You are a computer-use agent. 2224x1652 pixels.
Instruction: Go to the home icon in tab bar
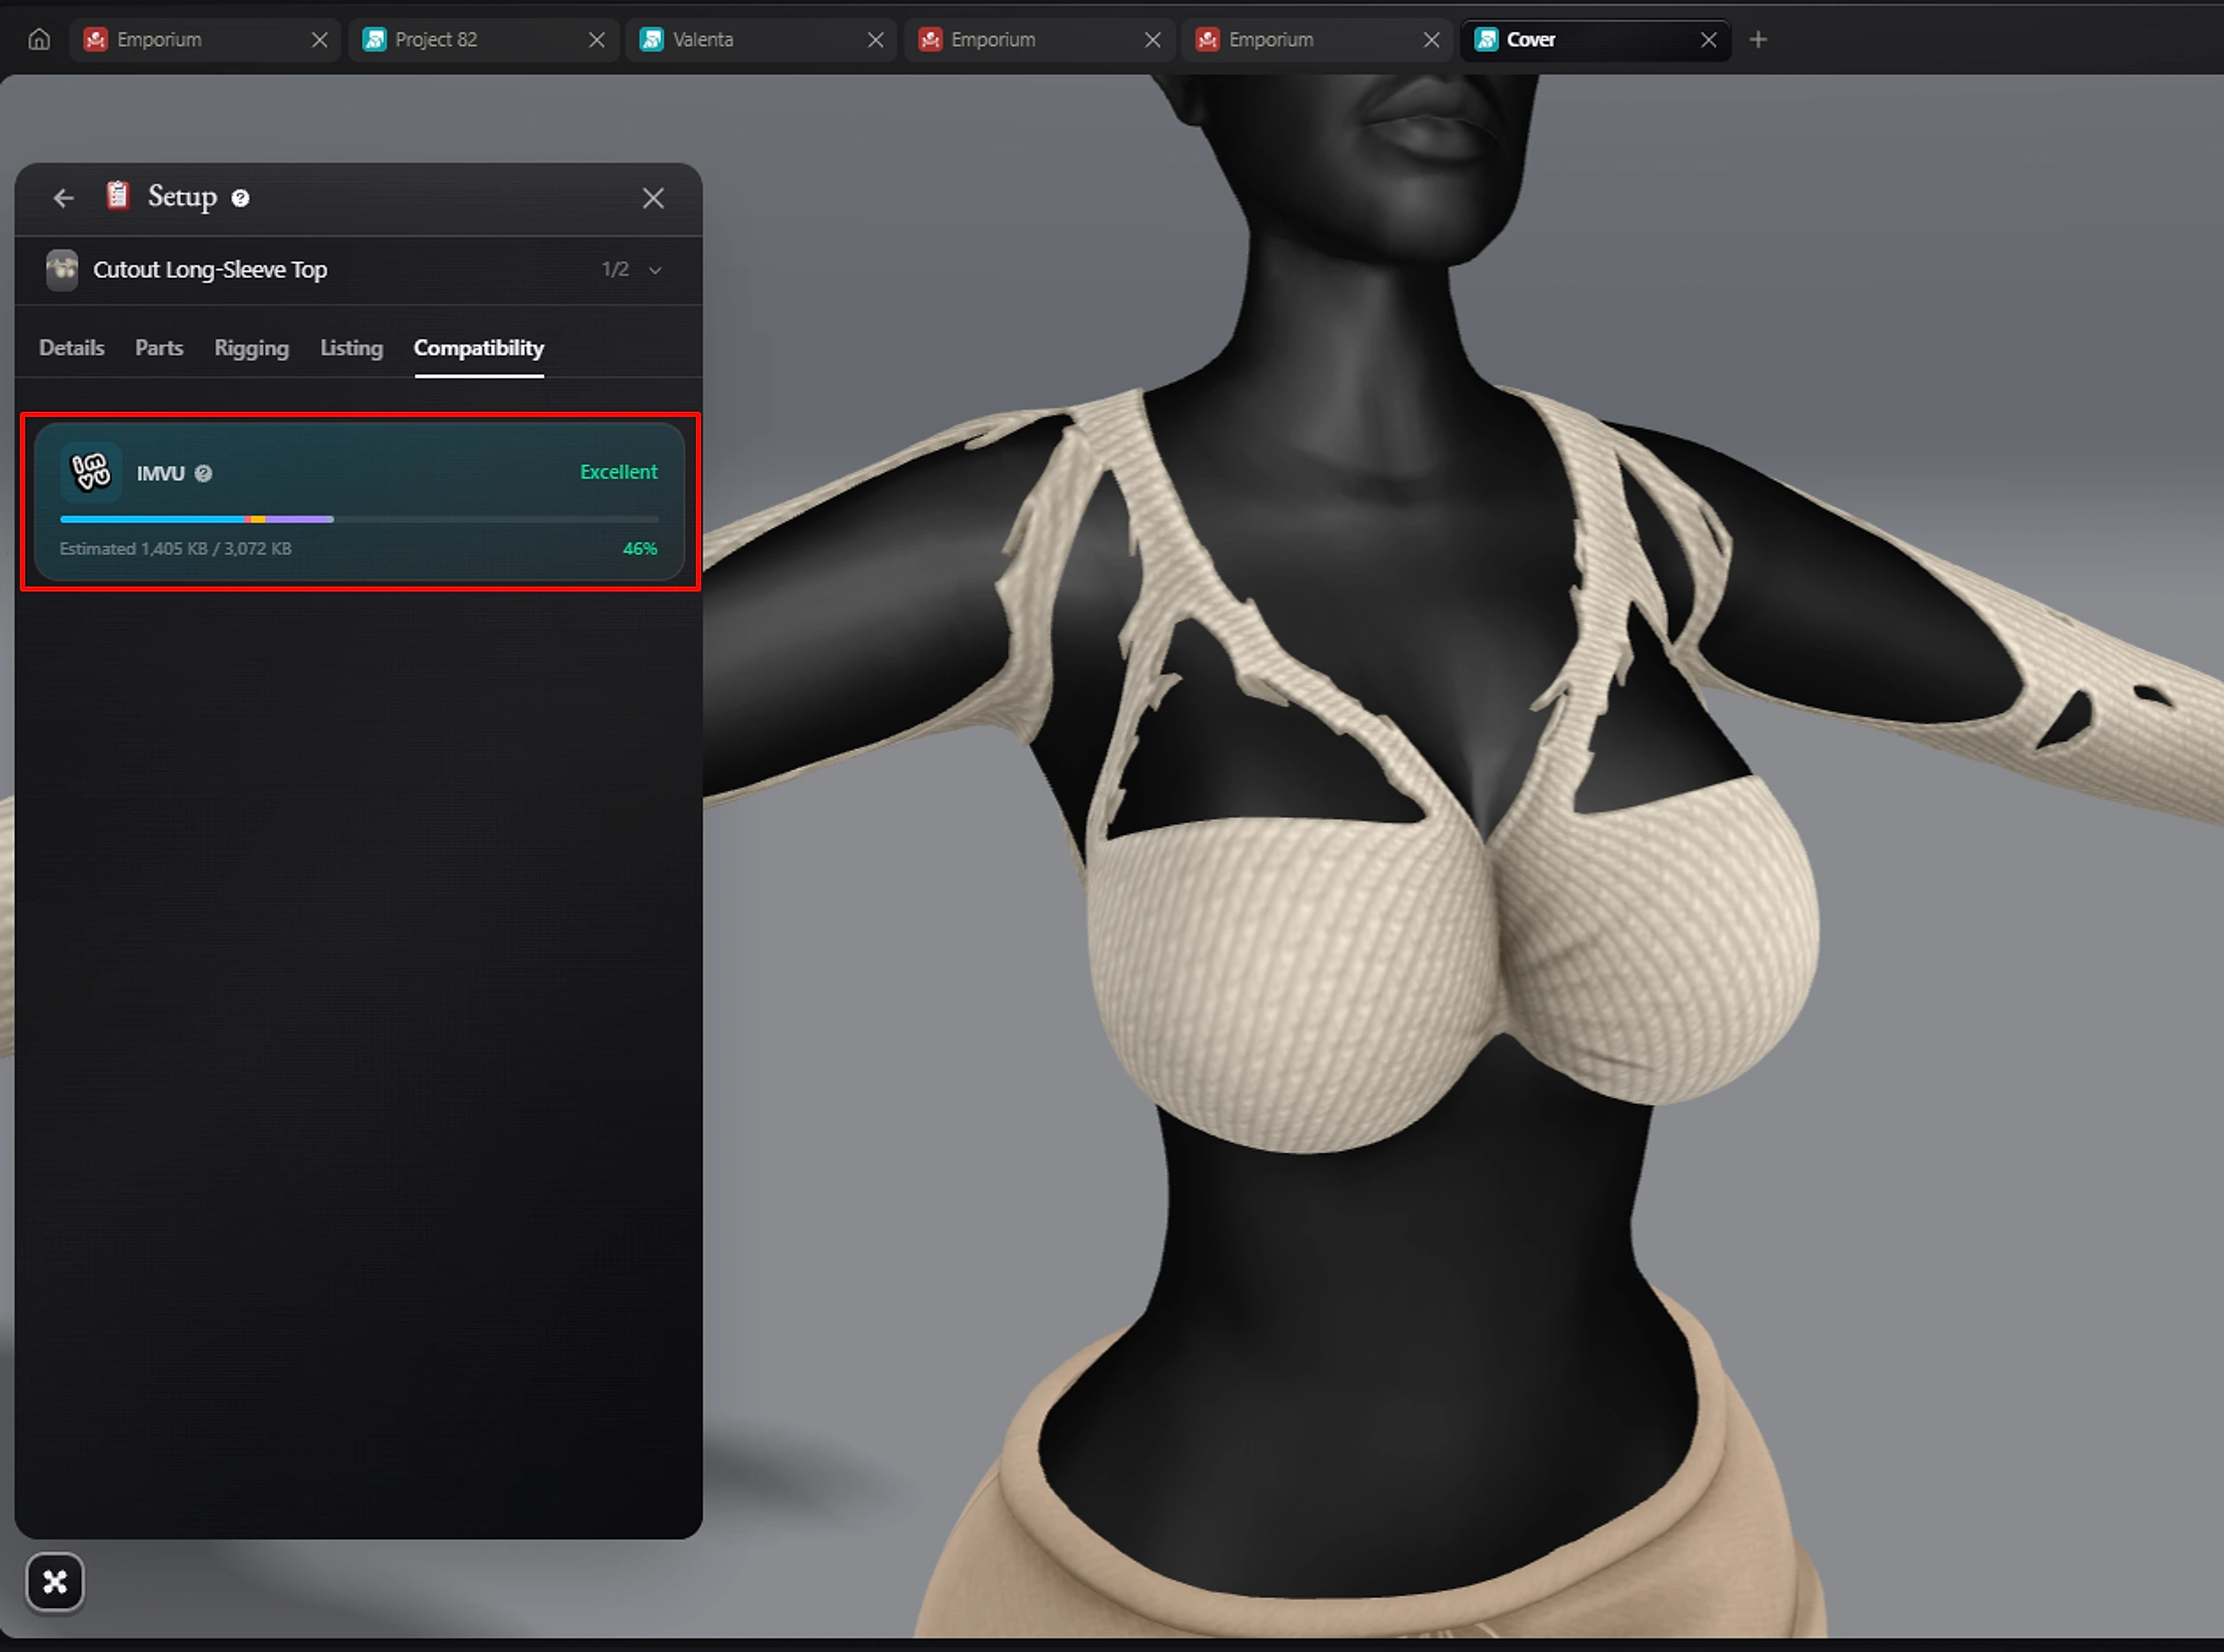click(x=39, y=39)
